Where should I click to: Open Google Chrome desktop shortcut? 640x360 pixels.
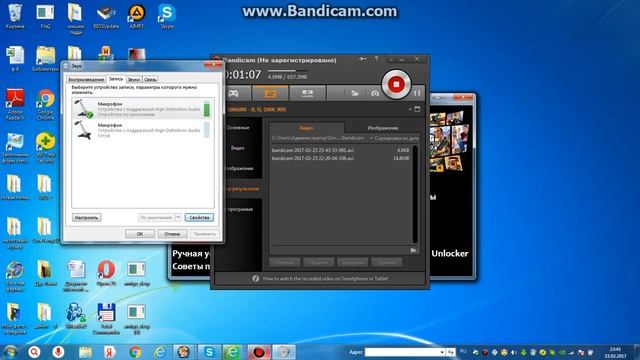(x=45, y=104)
